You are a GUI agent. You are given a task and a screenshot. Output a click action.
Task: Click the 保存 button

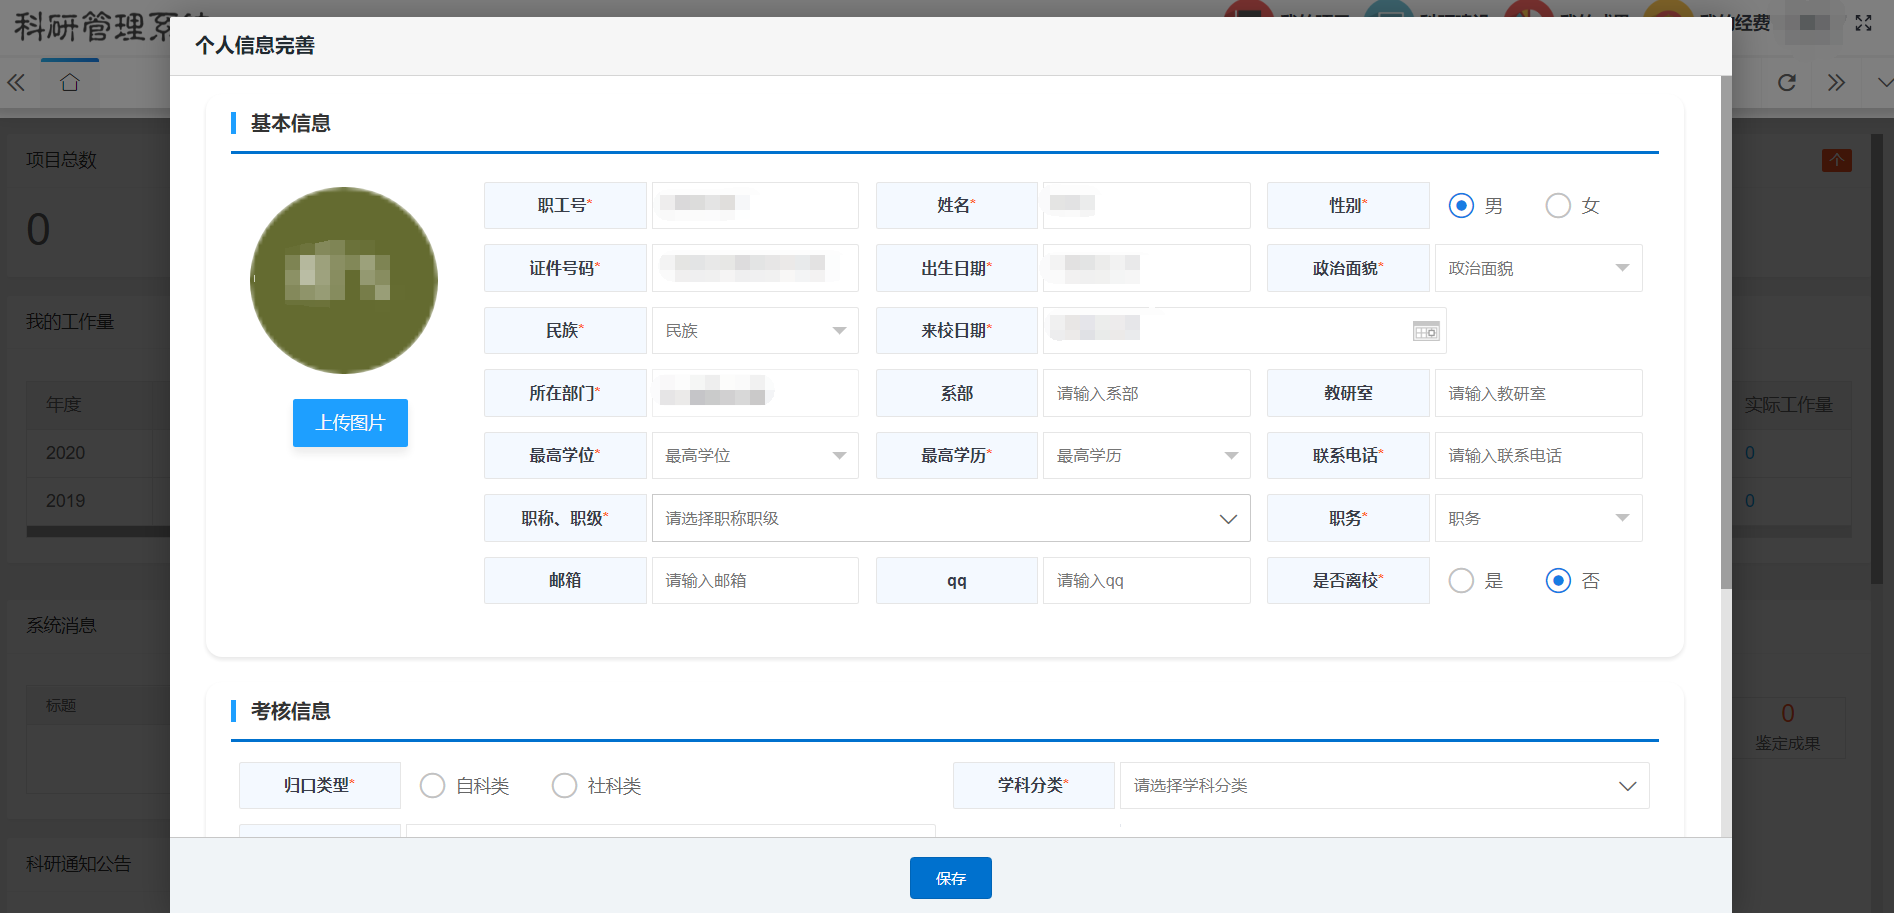pos(950,878)
